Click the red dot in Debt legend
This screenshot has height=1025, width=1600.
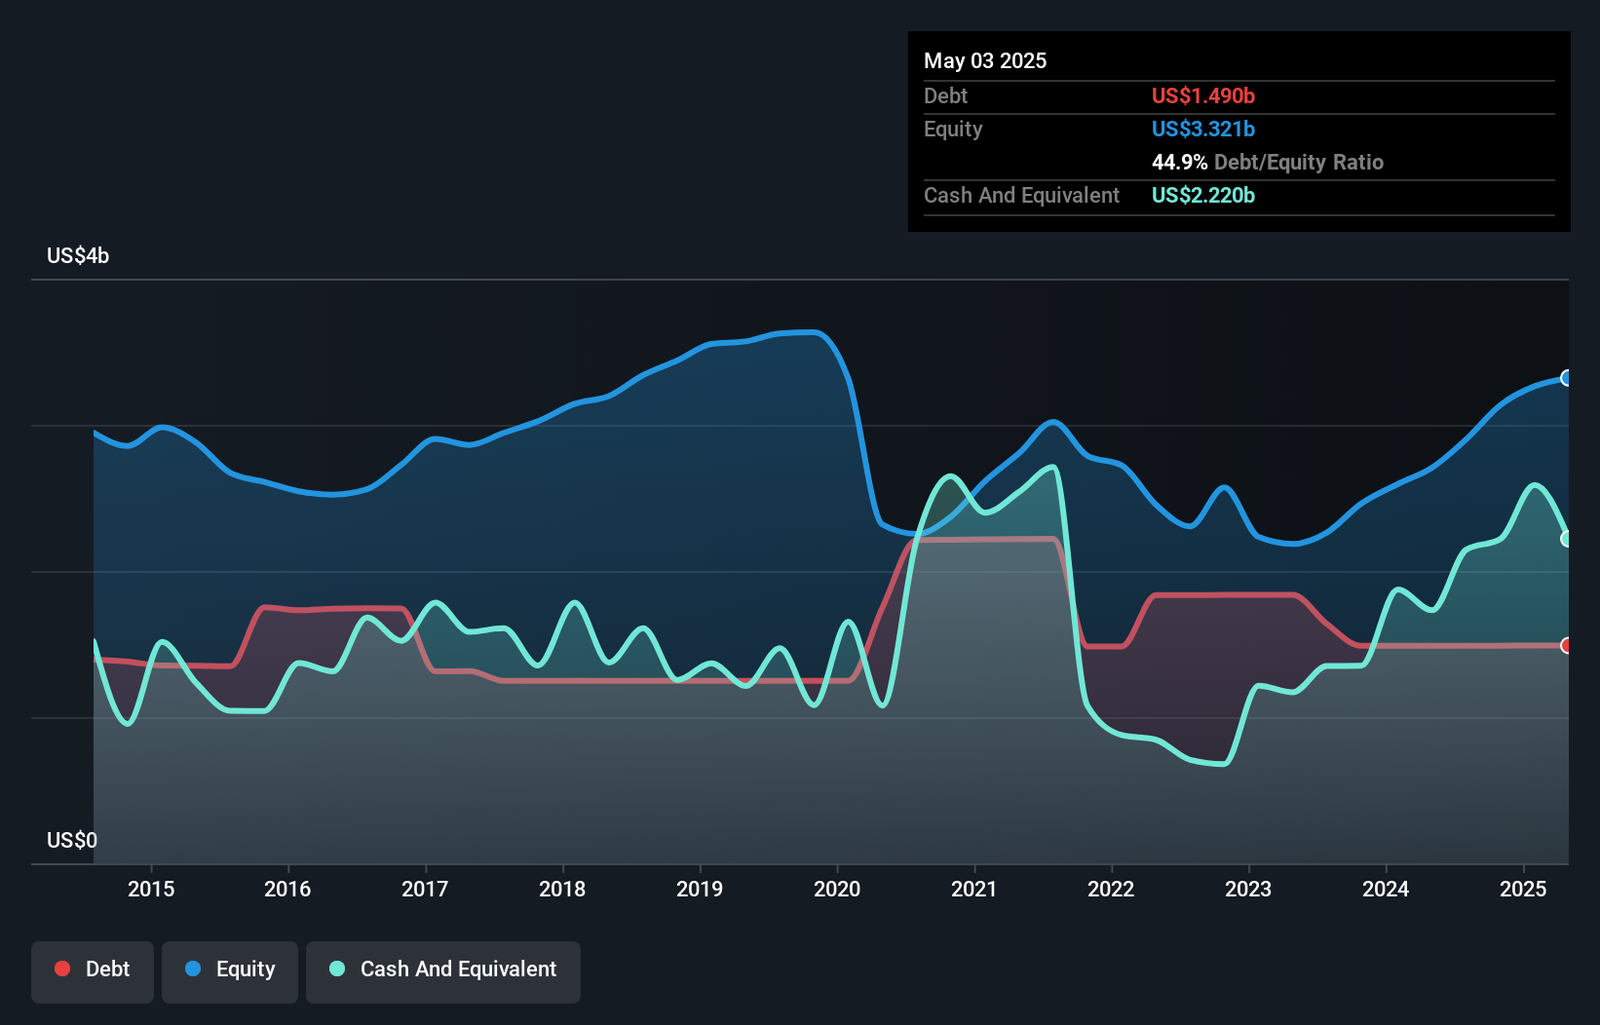[62, 969]
